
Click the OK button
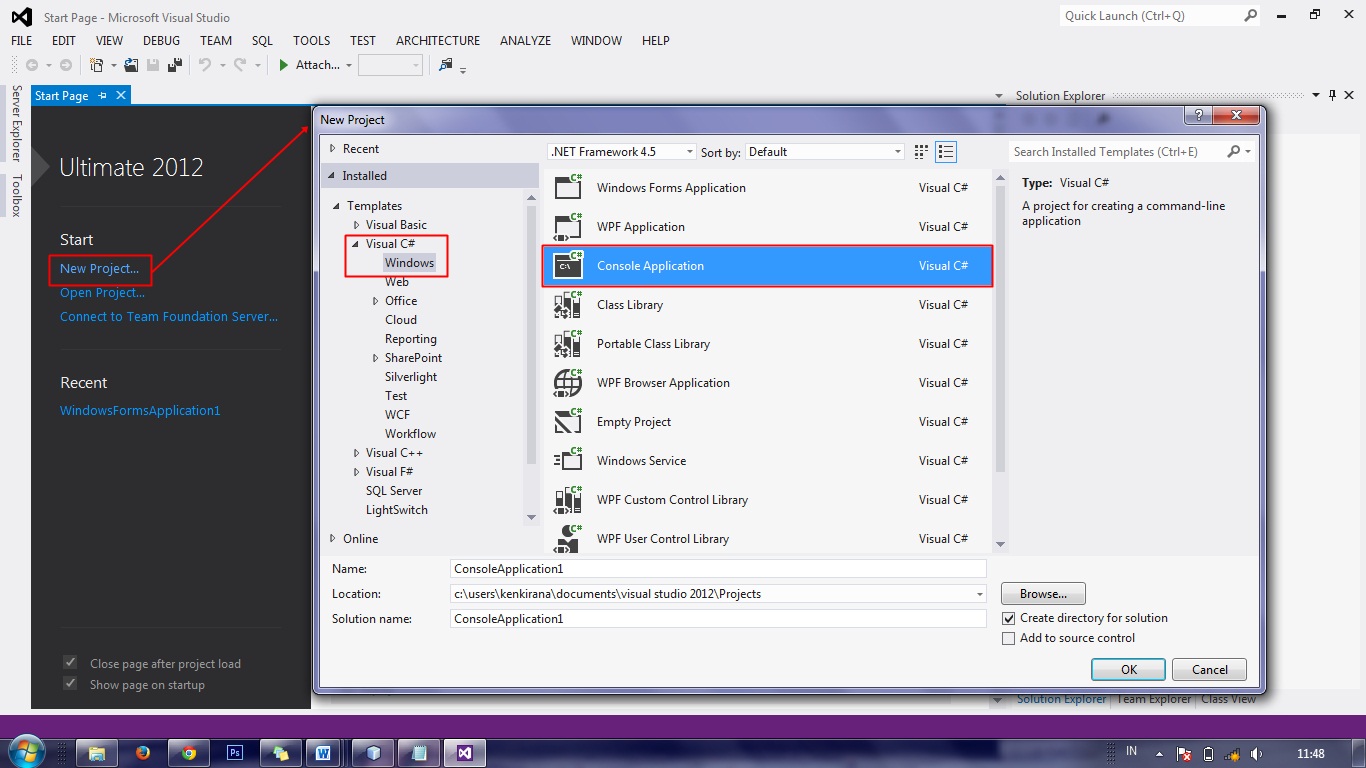coord(1129,670)
